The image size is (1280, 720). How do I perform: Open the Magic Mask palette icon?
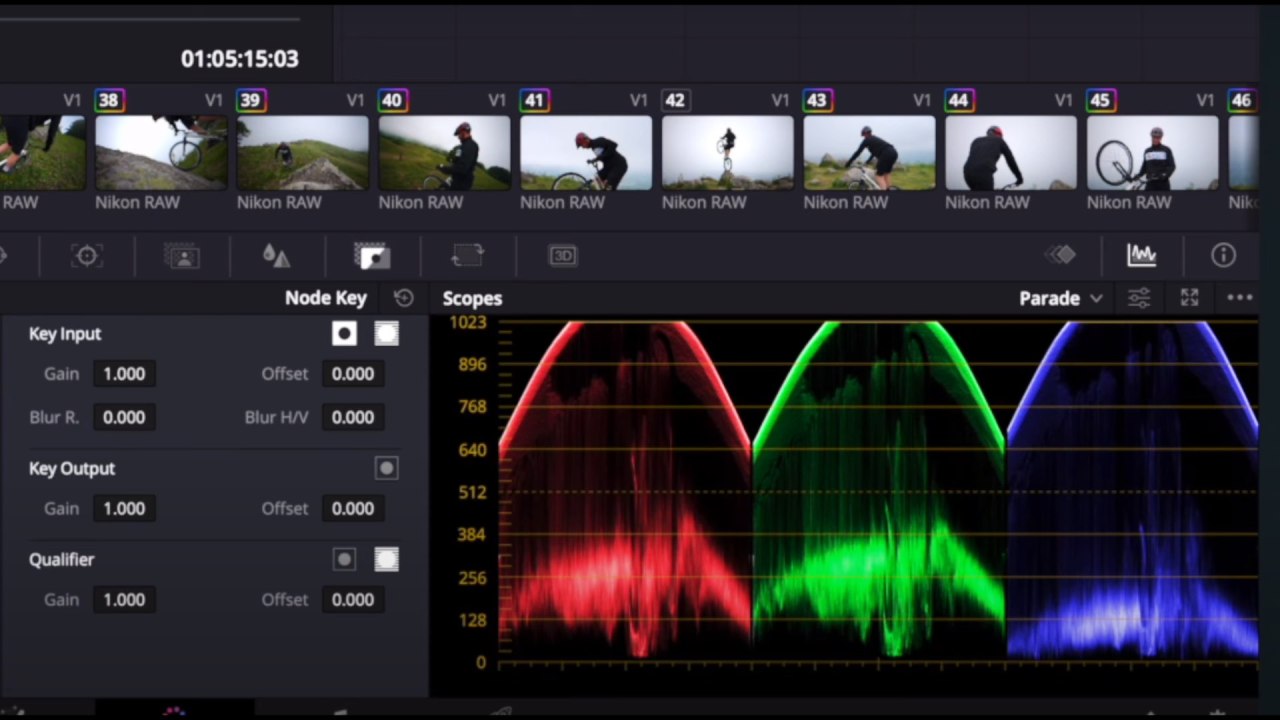(182, 256)
